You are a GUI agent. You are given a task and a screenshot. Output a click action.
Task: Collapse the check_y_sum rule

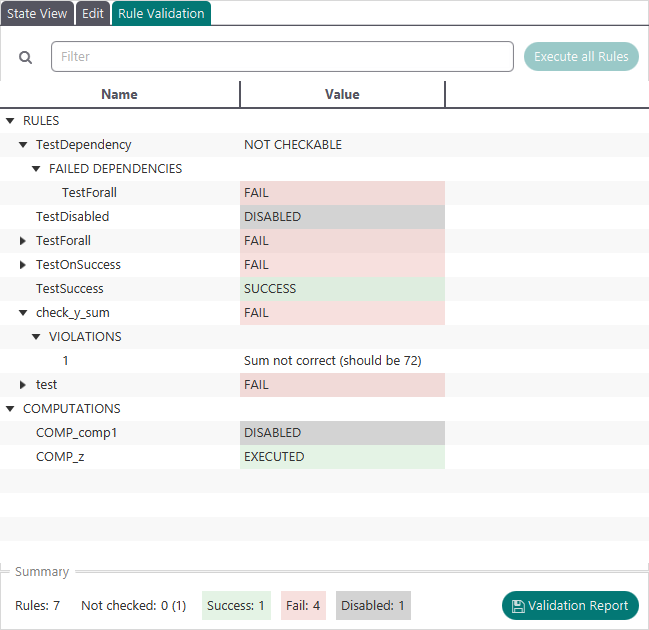click(x=23, y=313)
